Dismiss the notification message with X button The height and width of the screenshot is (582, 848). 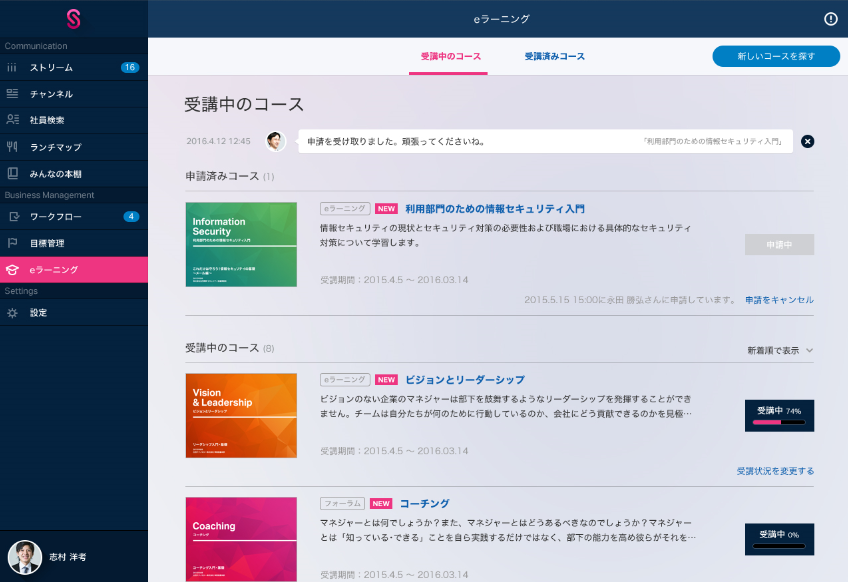808,141
